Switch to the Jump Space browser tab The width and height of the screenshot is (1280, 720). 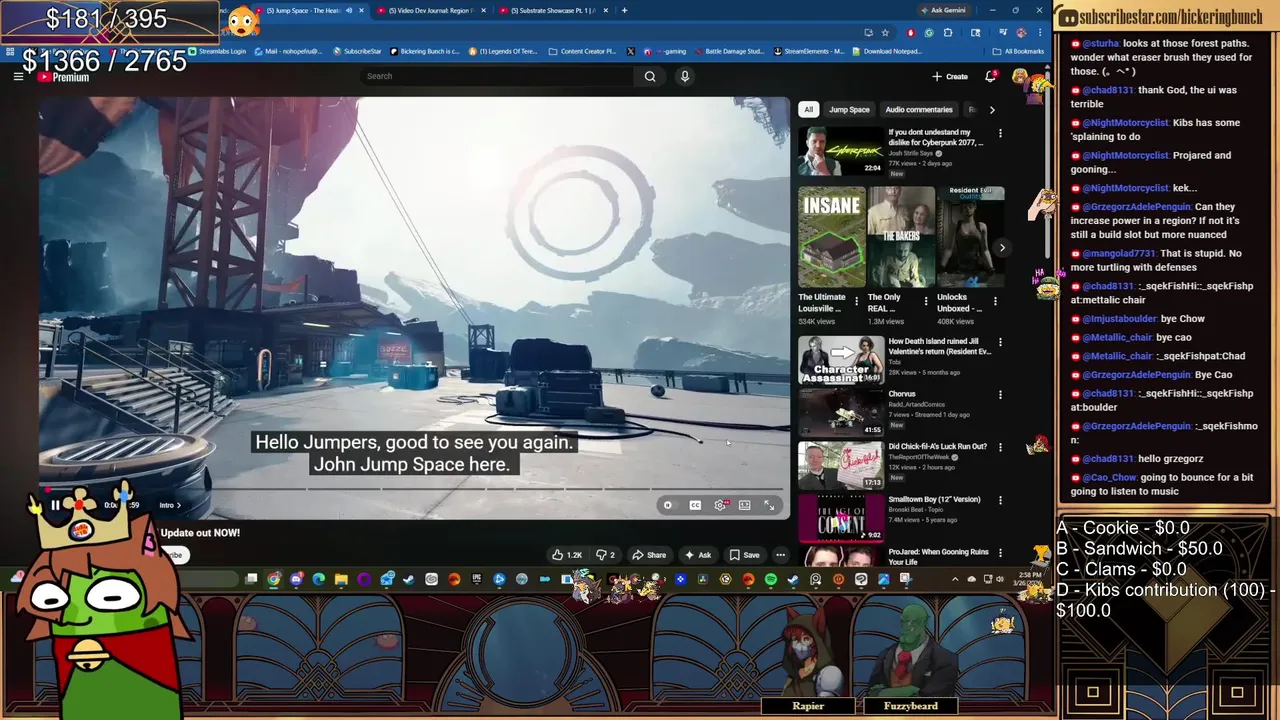pyautogui.click(x=309, y=10)
